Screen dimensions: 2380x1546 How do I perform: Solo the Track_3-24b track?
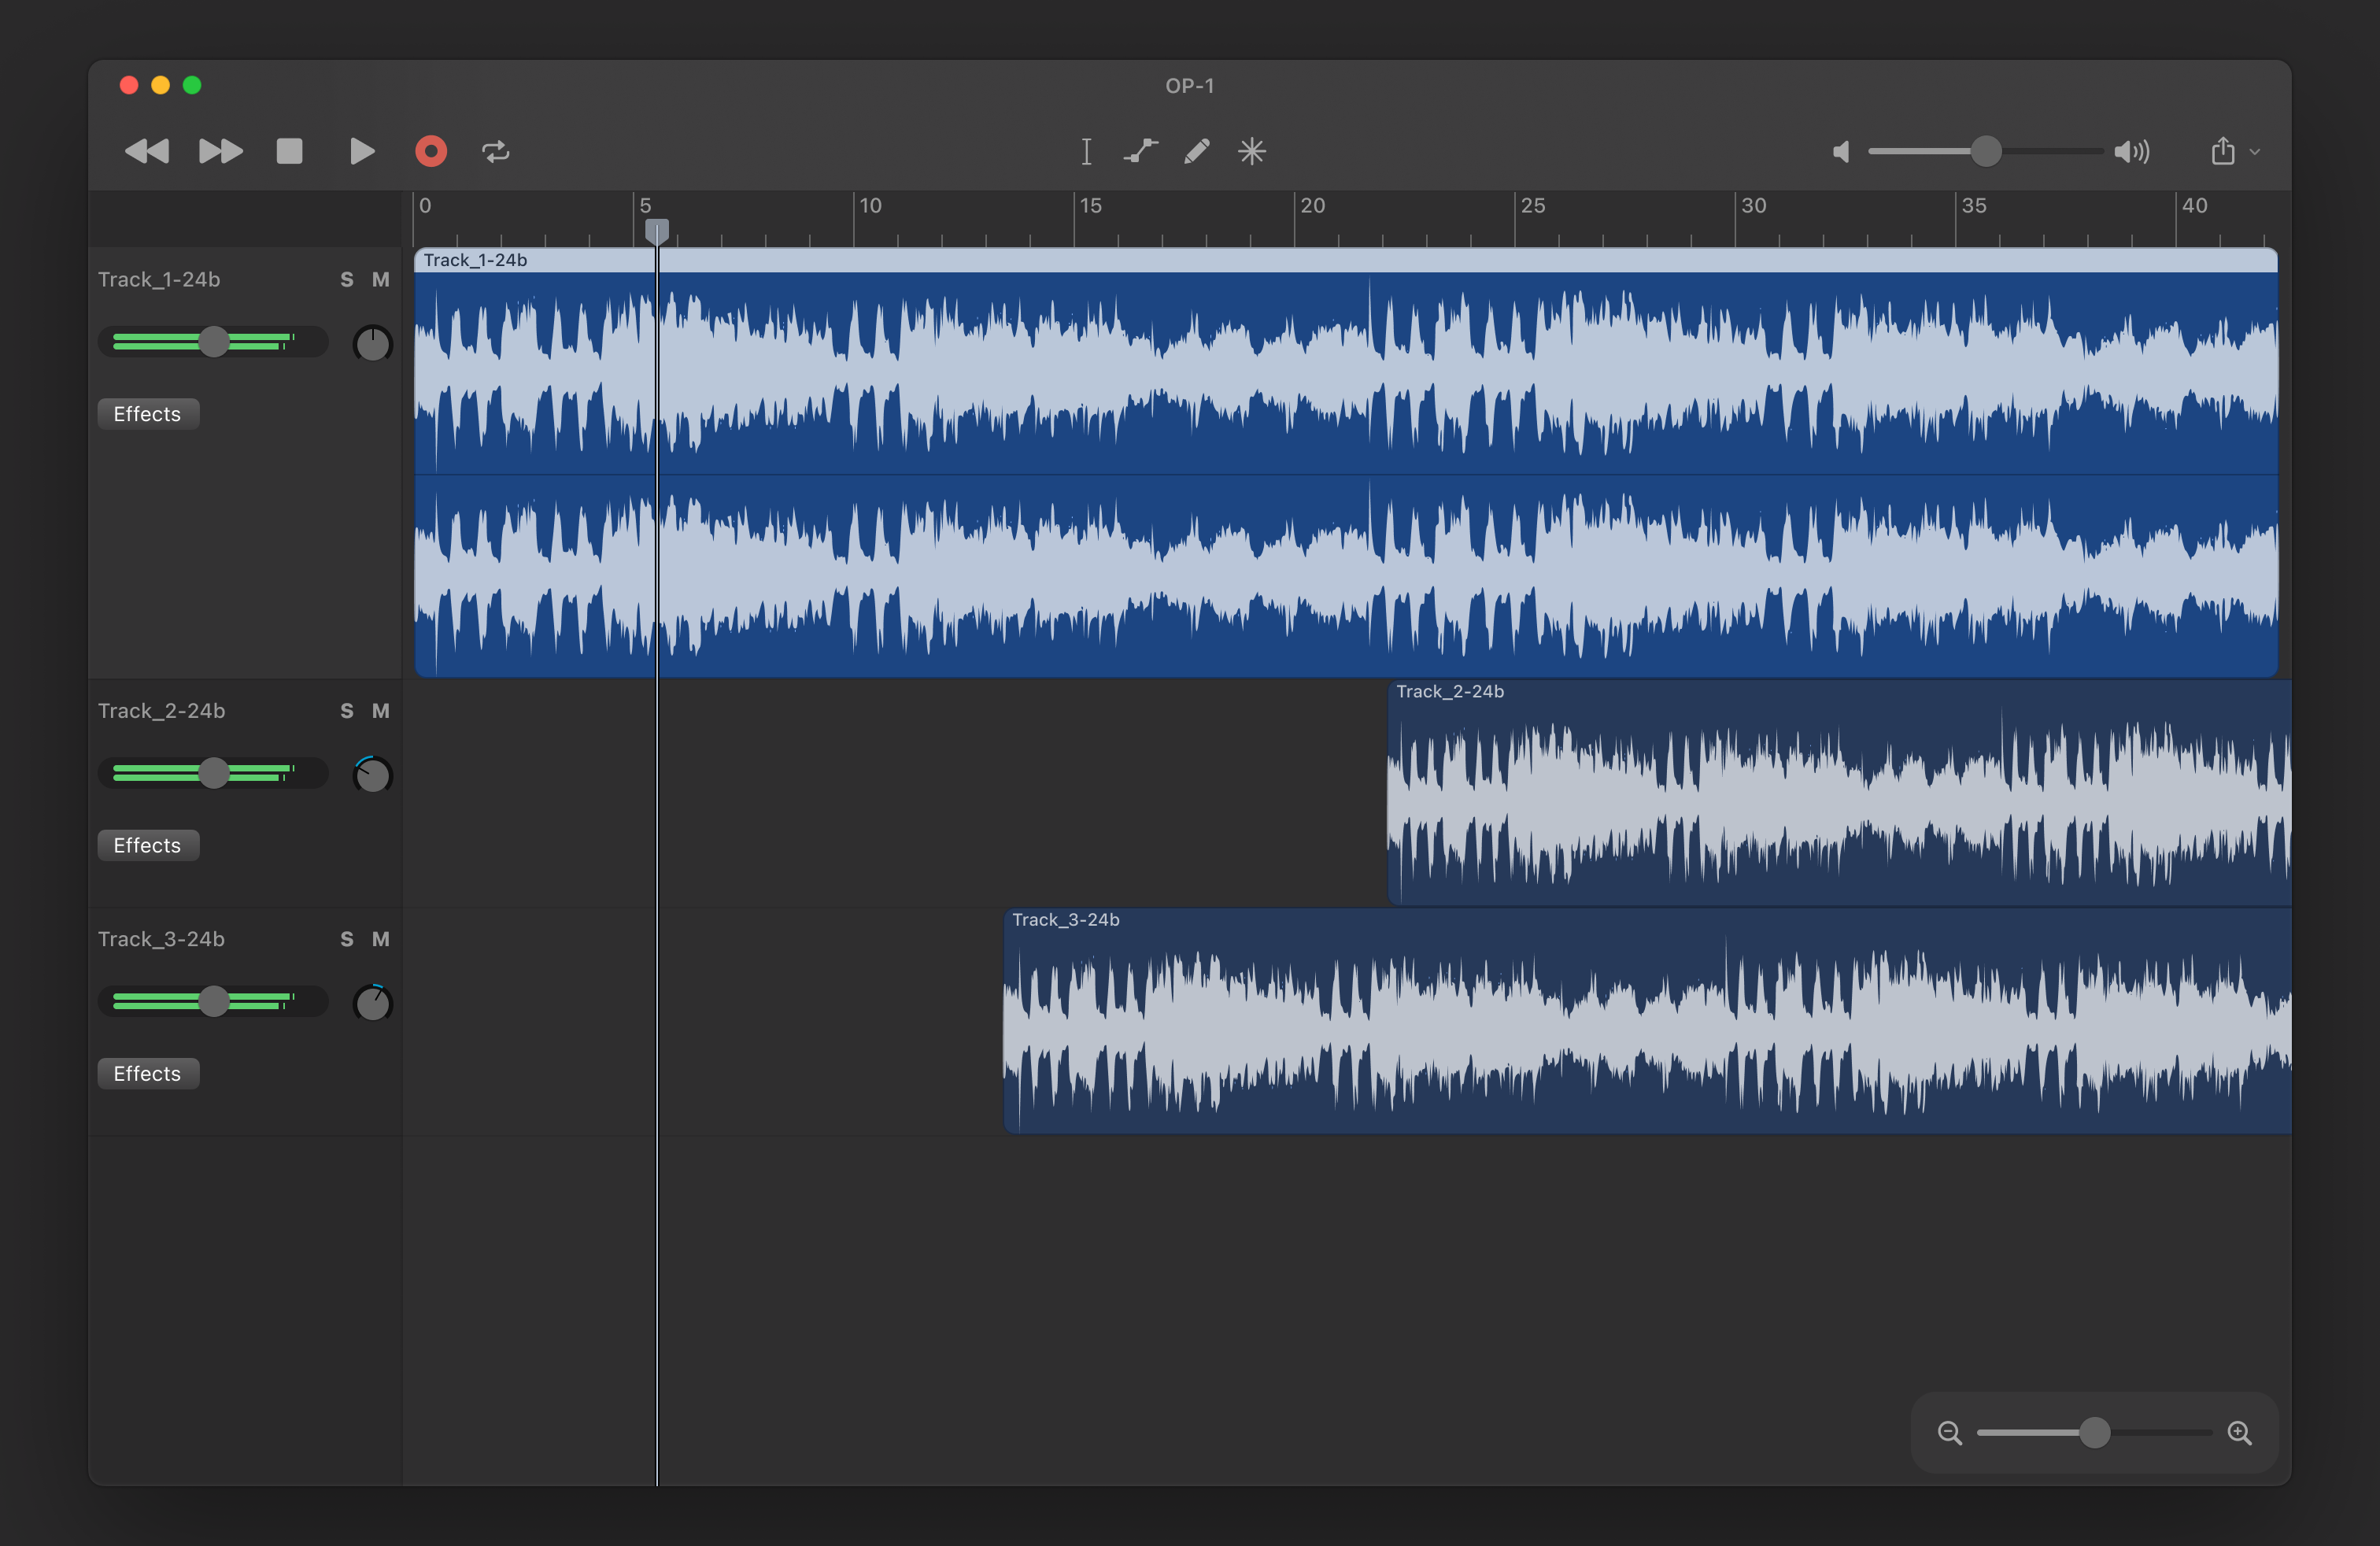click(x=347, y=939)
